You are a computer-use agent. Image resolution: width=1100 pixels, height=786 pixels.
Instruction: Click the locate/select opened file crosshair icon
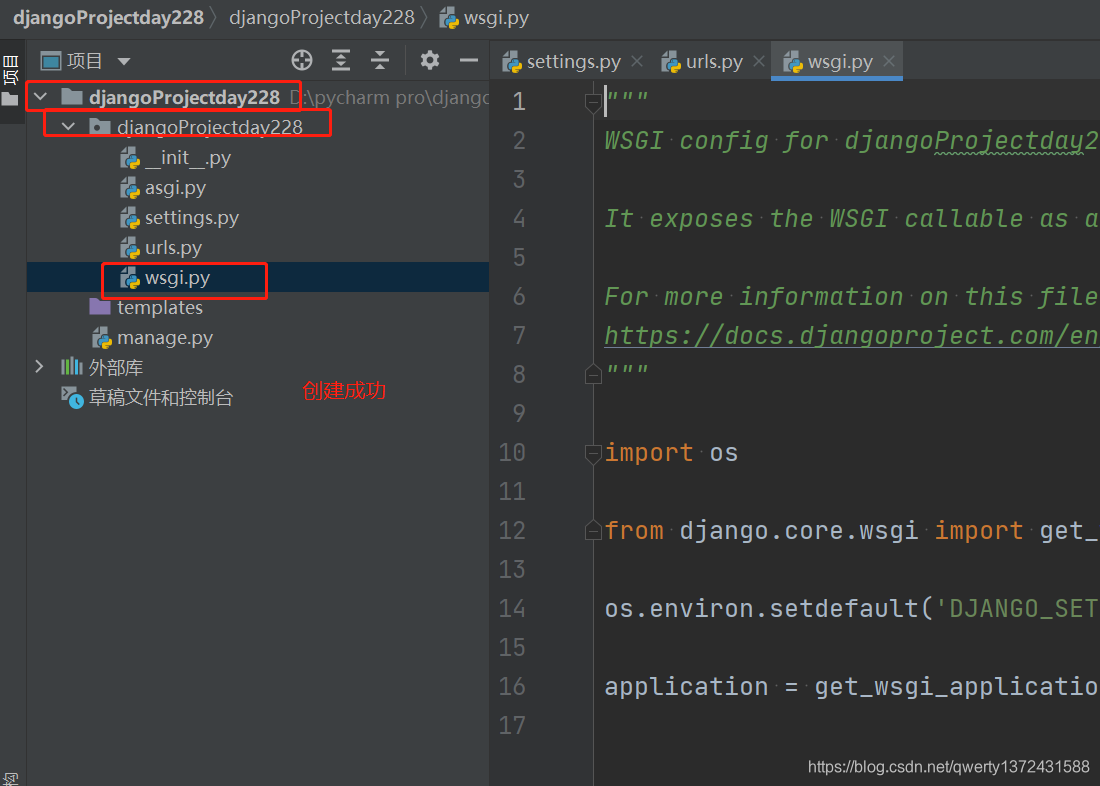click(302, 61)
